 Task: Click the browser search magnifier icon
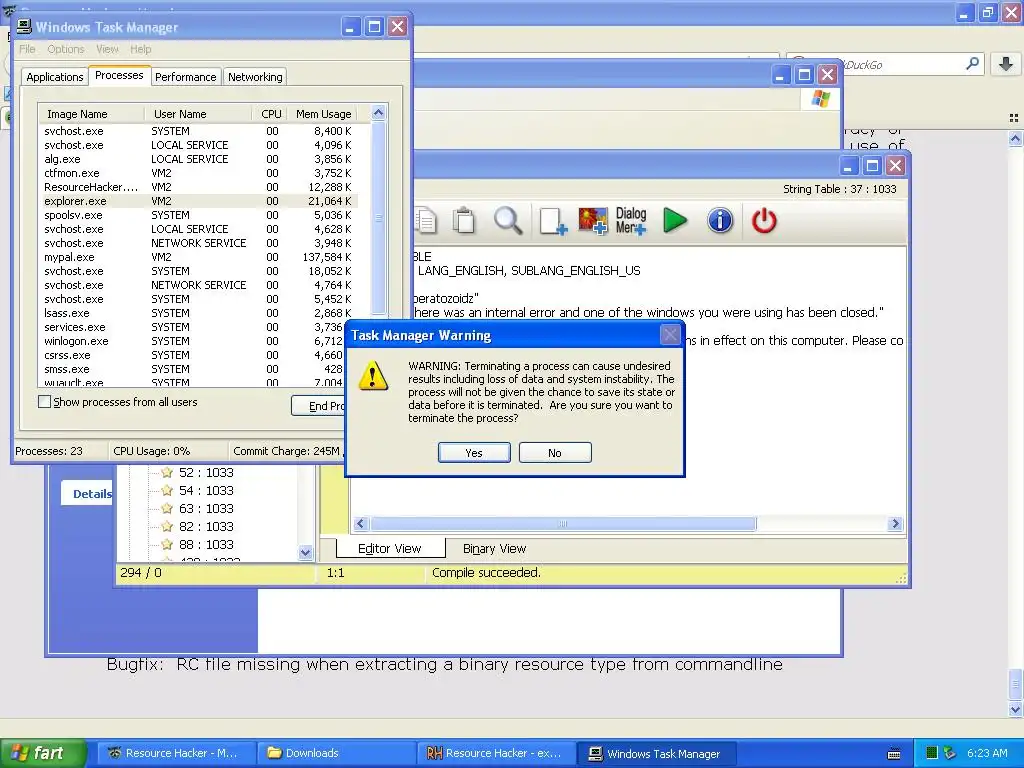click(972, 63)
